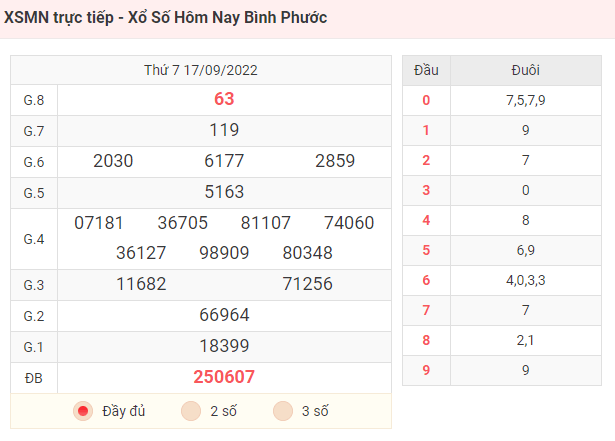
Task: Click the date header Thứ 7 17/09/2022
Action: coord(201,70)
